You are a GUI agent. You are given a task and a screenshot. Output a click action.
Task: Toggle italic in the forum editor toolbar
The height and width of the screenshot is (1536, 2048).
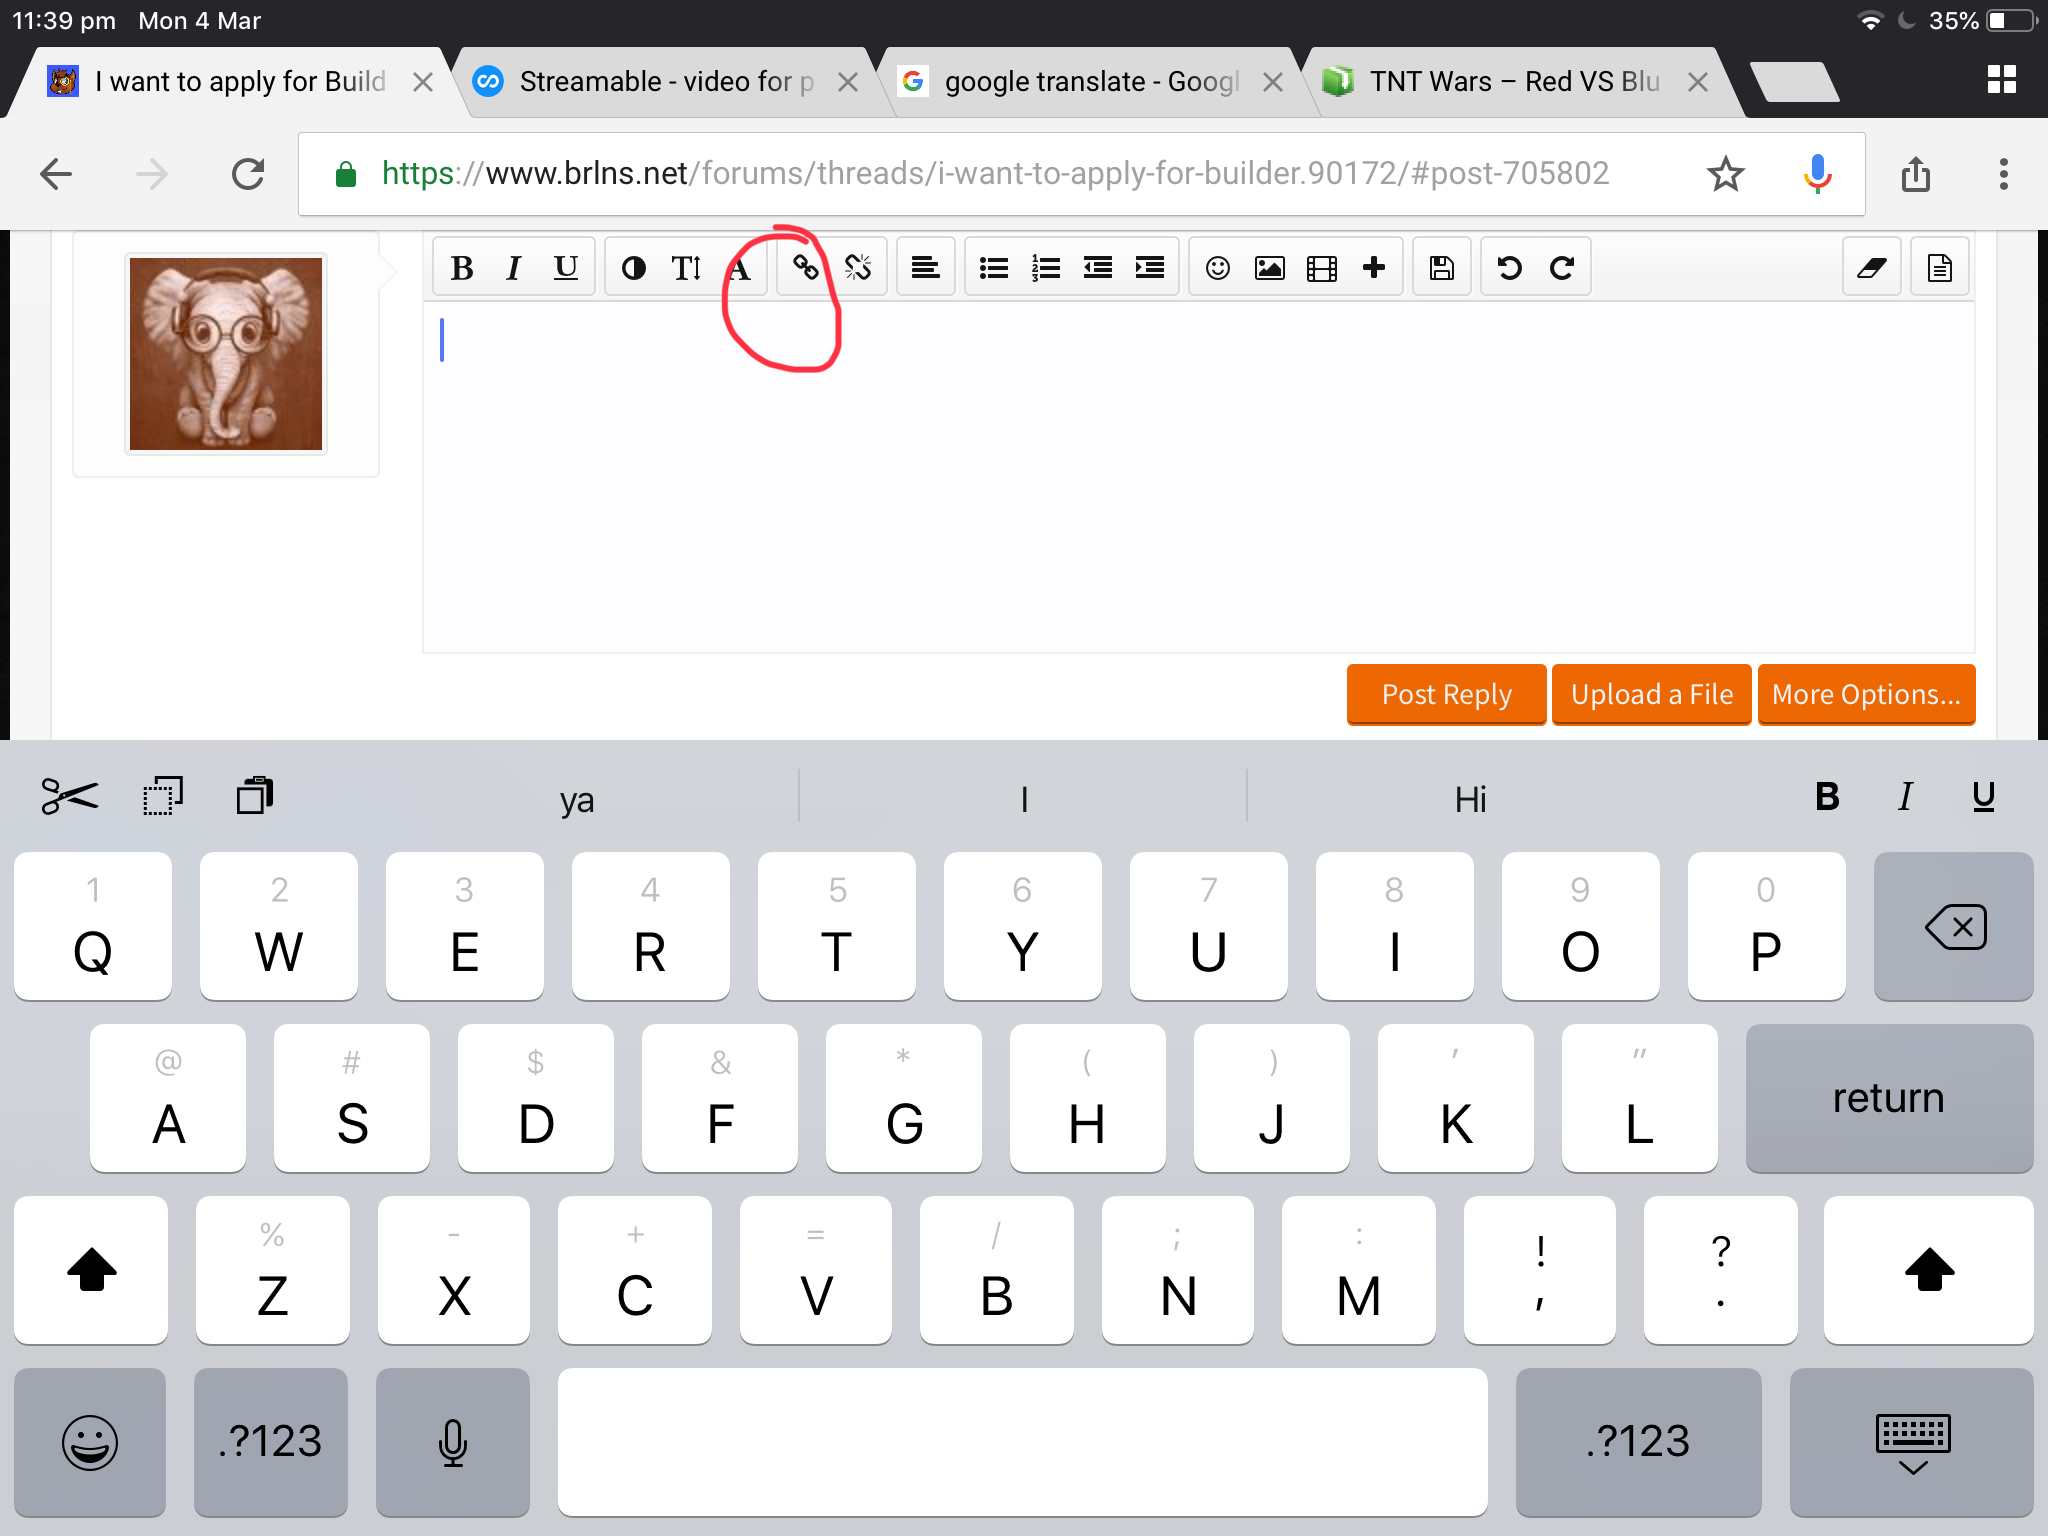(x=513, y=267)
